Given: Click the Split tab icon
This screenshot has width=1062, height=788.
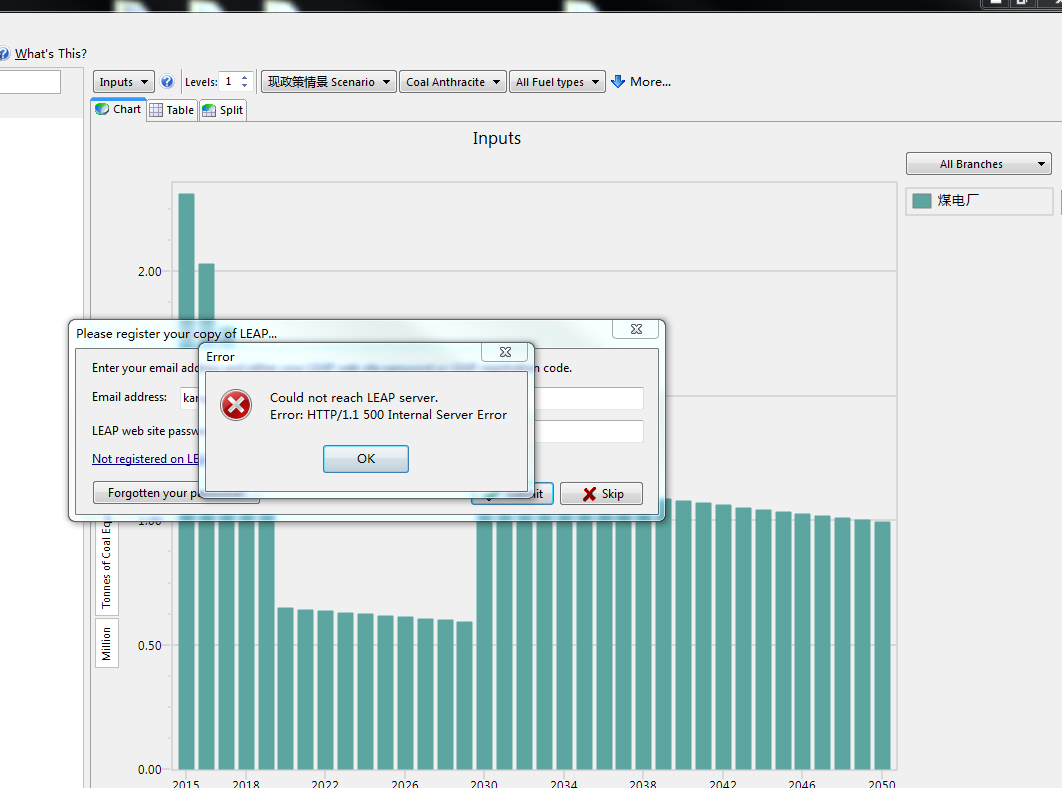Looking at the screenshot, I should pos(209,110).
